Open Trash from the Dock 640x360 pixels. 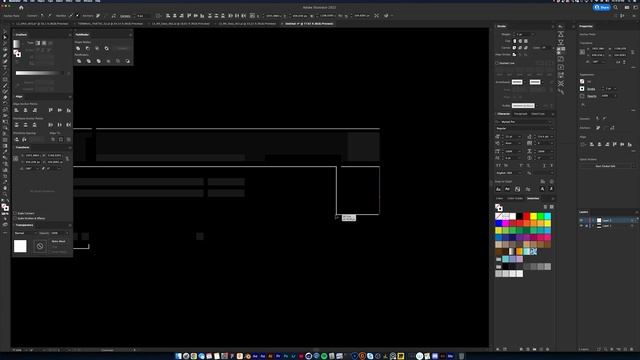pos(462,356)
